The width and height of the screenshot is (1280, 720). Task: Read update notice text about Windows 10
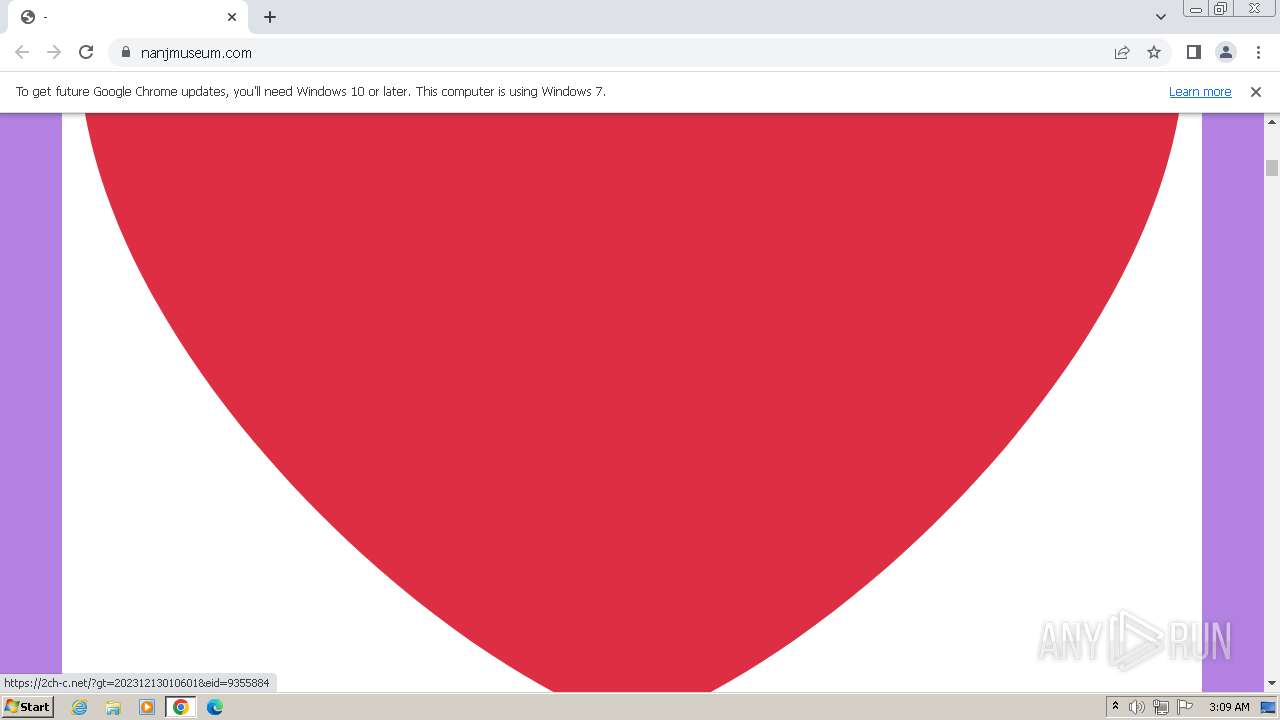[311, 91]
